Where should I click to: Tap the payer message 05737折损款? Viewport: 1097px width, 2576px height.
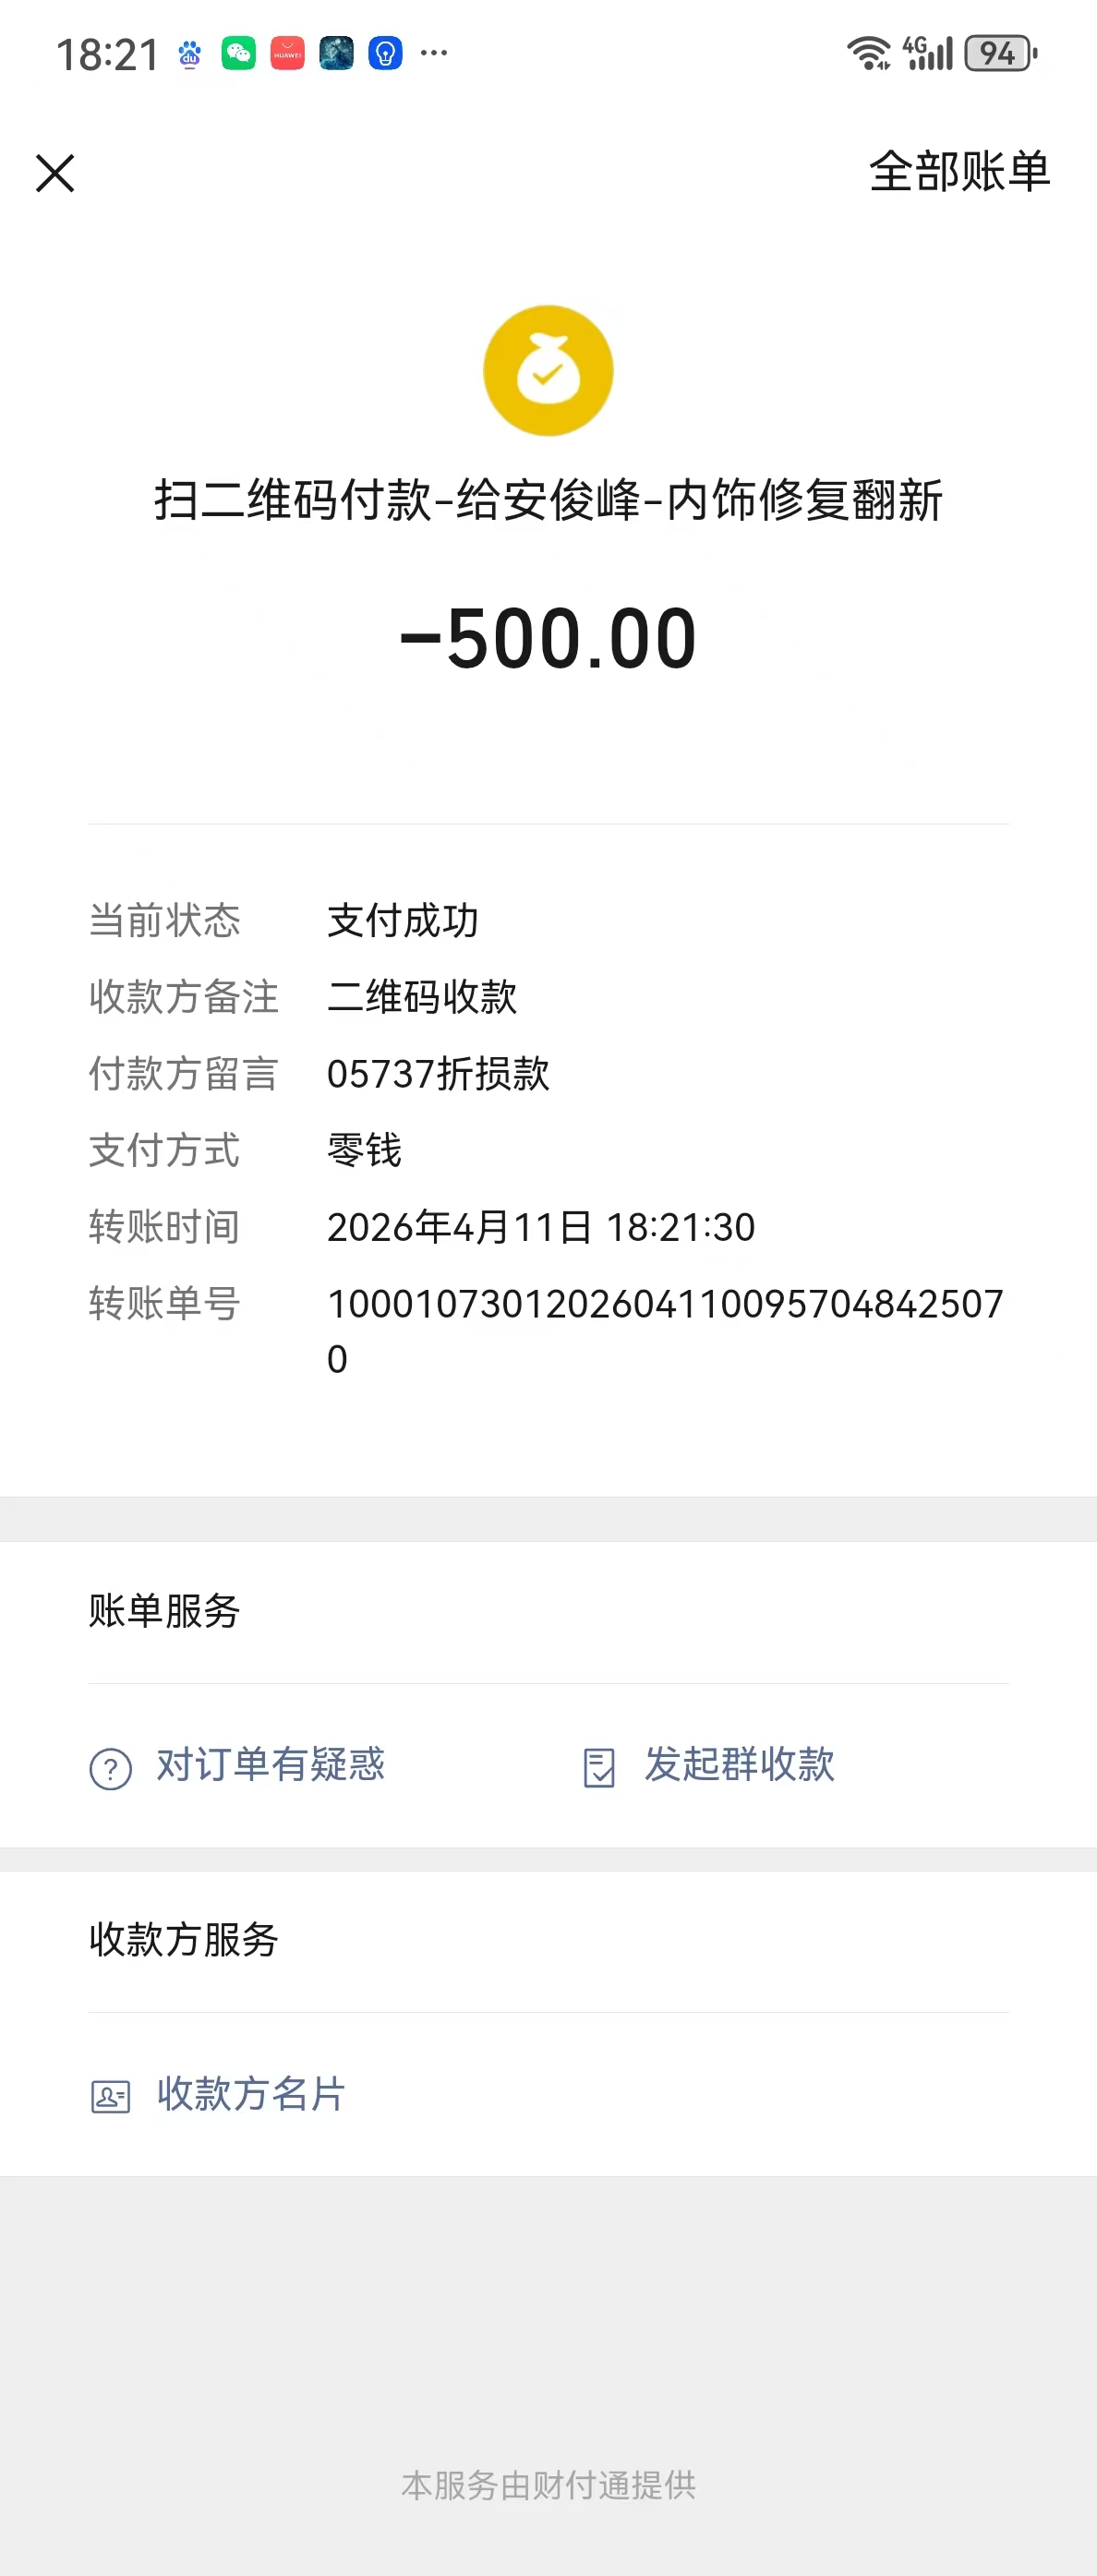[x=438, y=1074]
